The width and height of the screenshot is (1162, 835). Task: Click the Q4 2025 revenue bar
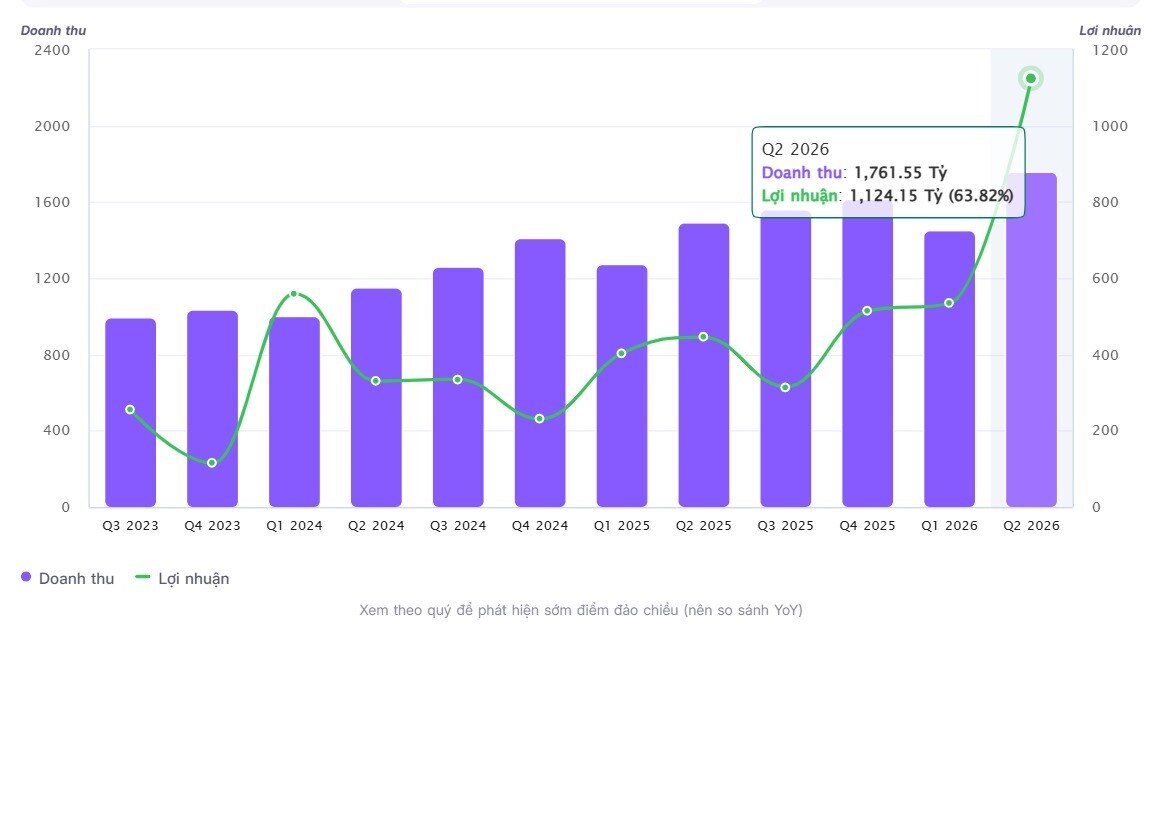click(868, 353)
